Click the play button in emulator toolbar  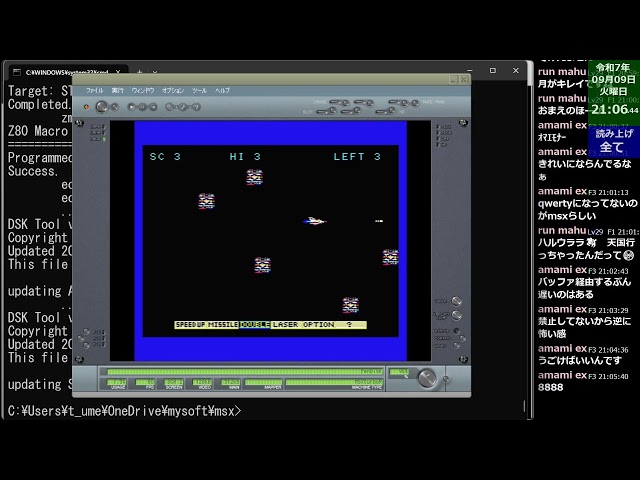131,107
